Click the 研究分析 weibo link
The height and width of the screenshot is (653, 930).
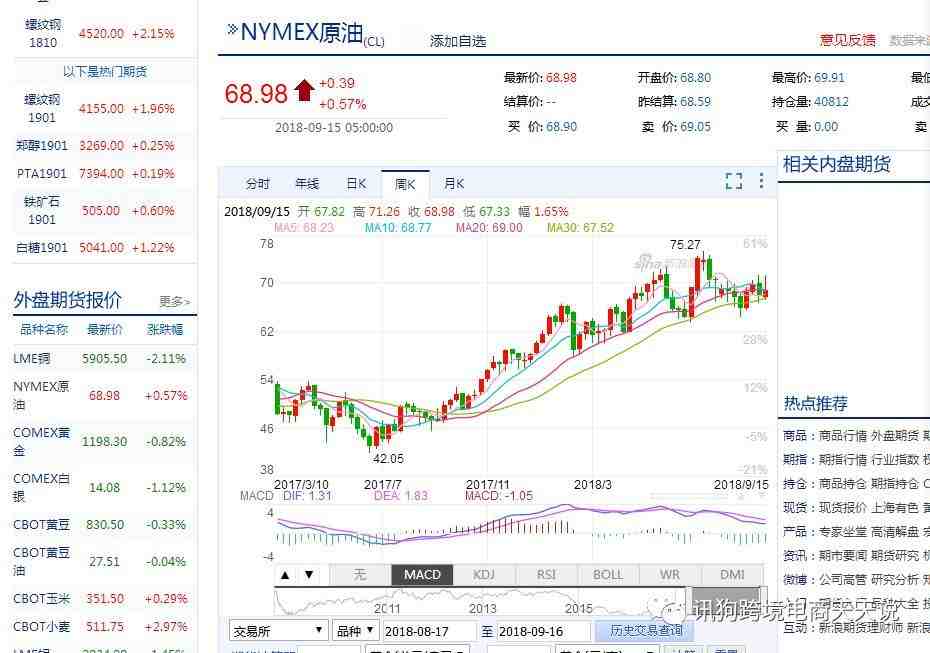pyautogui.click(x=894, y=579)
